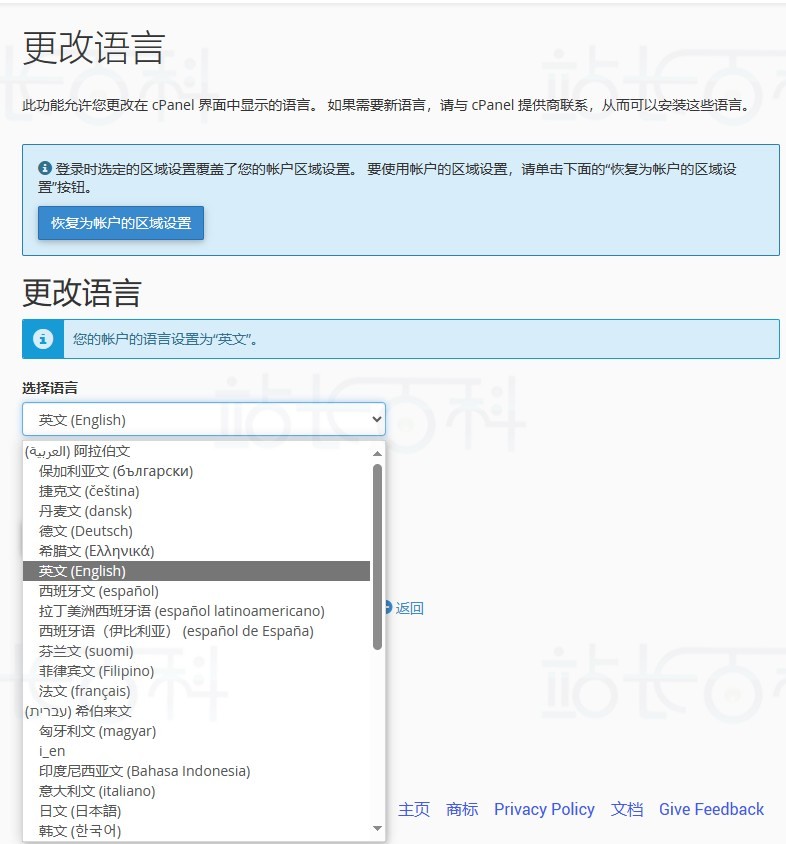786x844 pixels.
Task: Choose 希腊文 (Ελληνικά) option
Action: click(x=196, y=551)
